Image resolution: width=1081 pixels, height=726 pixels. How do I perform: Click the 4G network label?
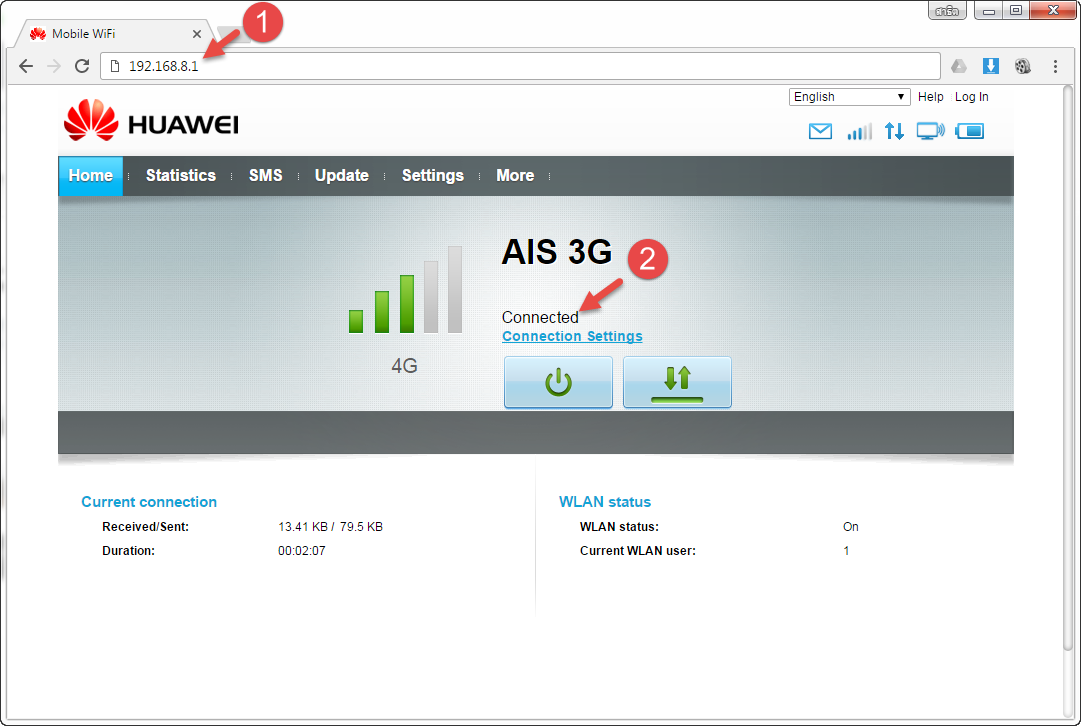(405, 365)
